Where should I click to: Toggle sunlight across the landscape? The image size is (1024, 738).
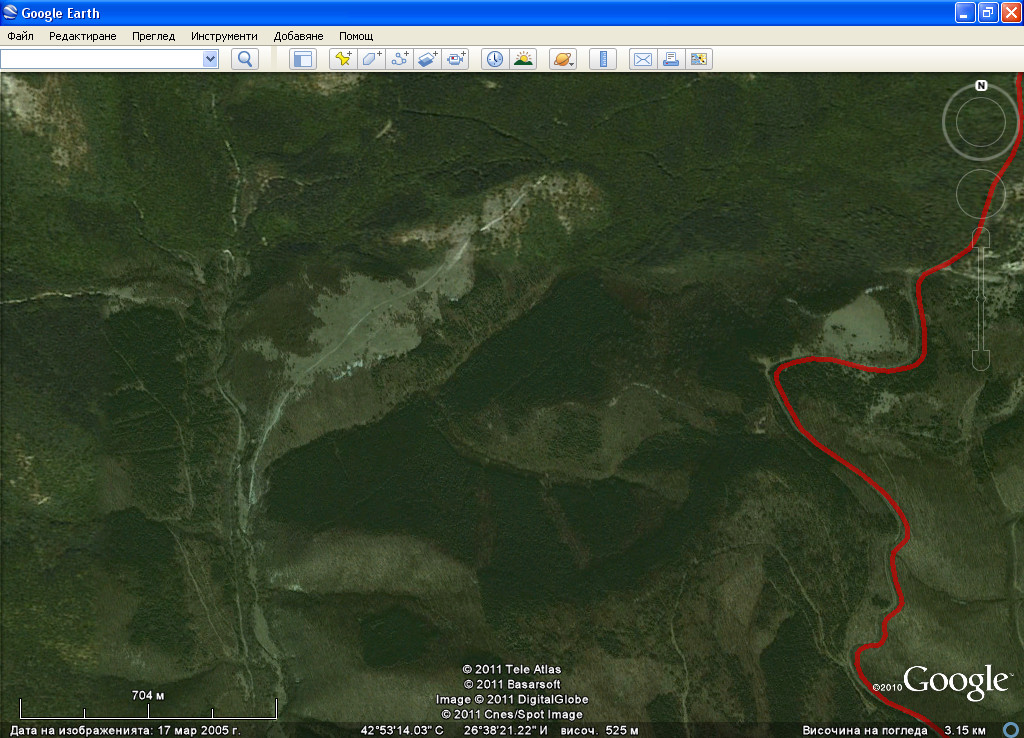point(523,59)
